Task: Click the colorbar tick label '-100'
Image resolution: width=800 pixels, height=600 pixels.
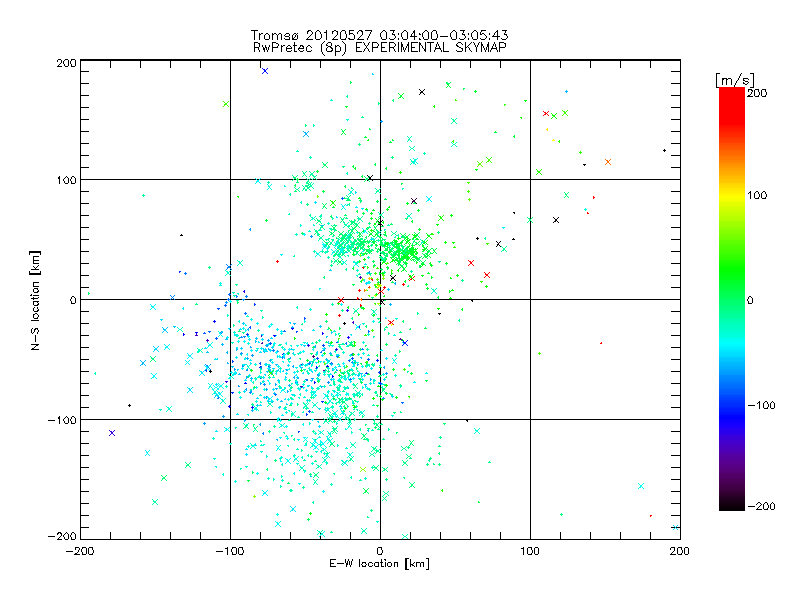Action: pyautogui.click(x=761, y=406)
